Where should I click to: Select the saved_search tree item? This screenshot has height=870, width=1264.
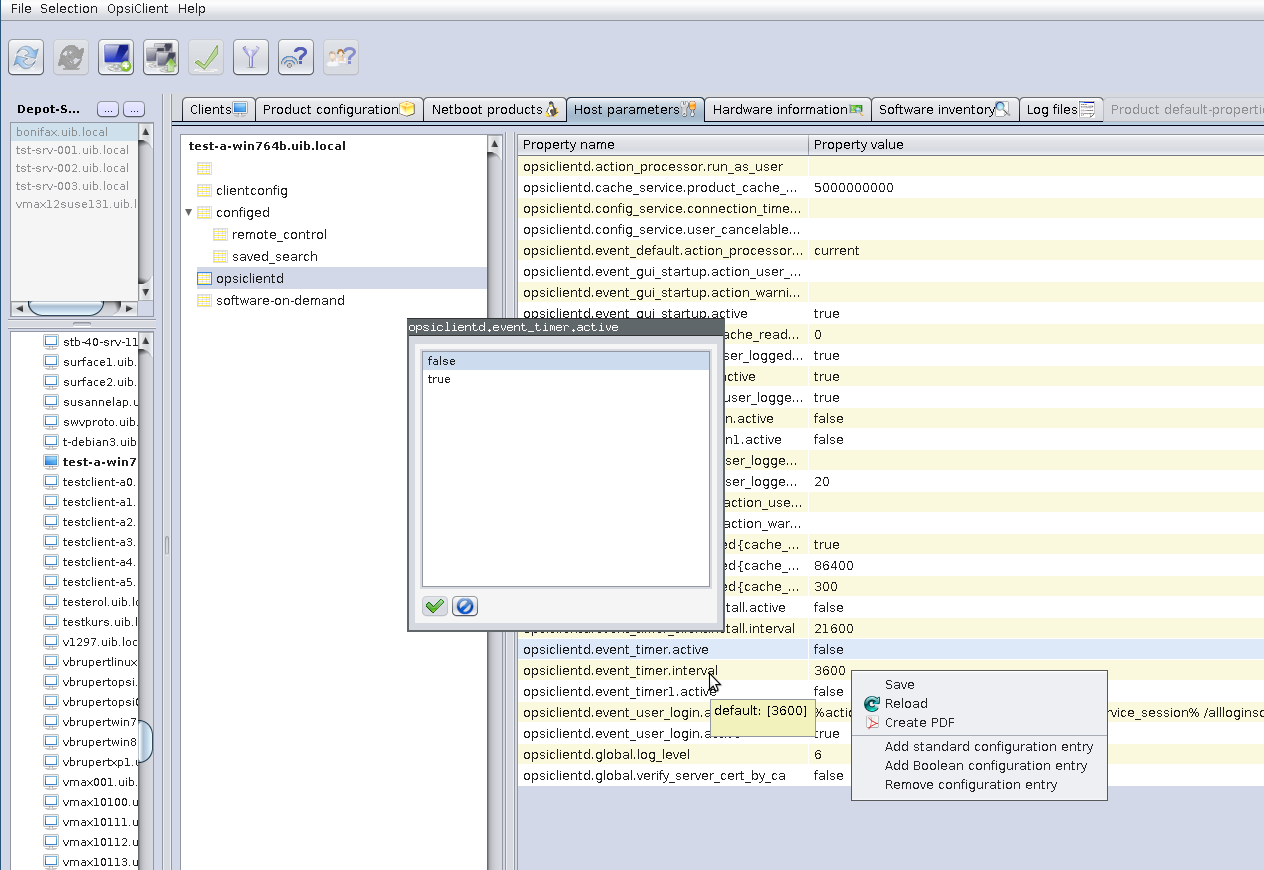click(x=275, y=257)
